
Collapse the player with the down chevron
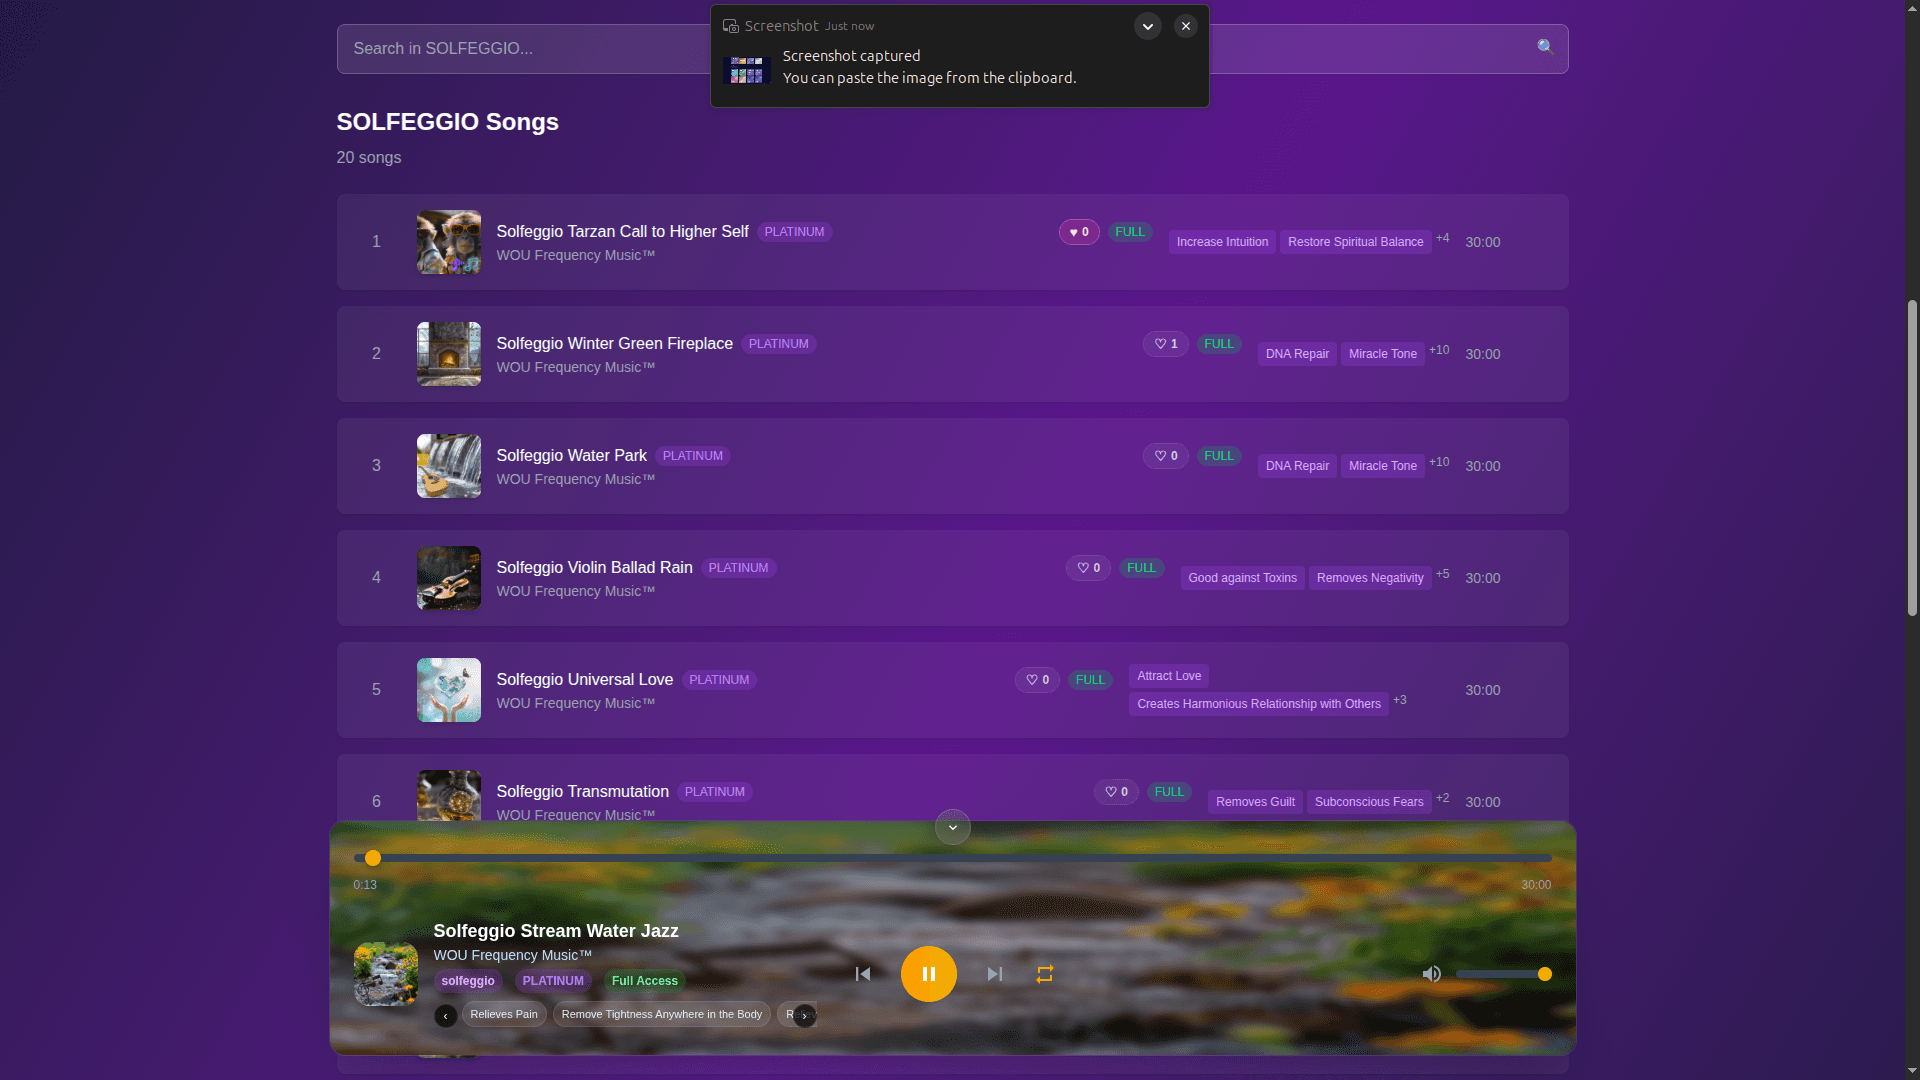[x=951, y=827]
